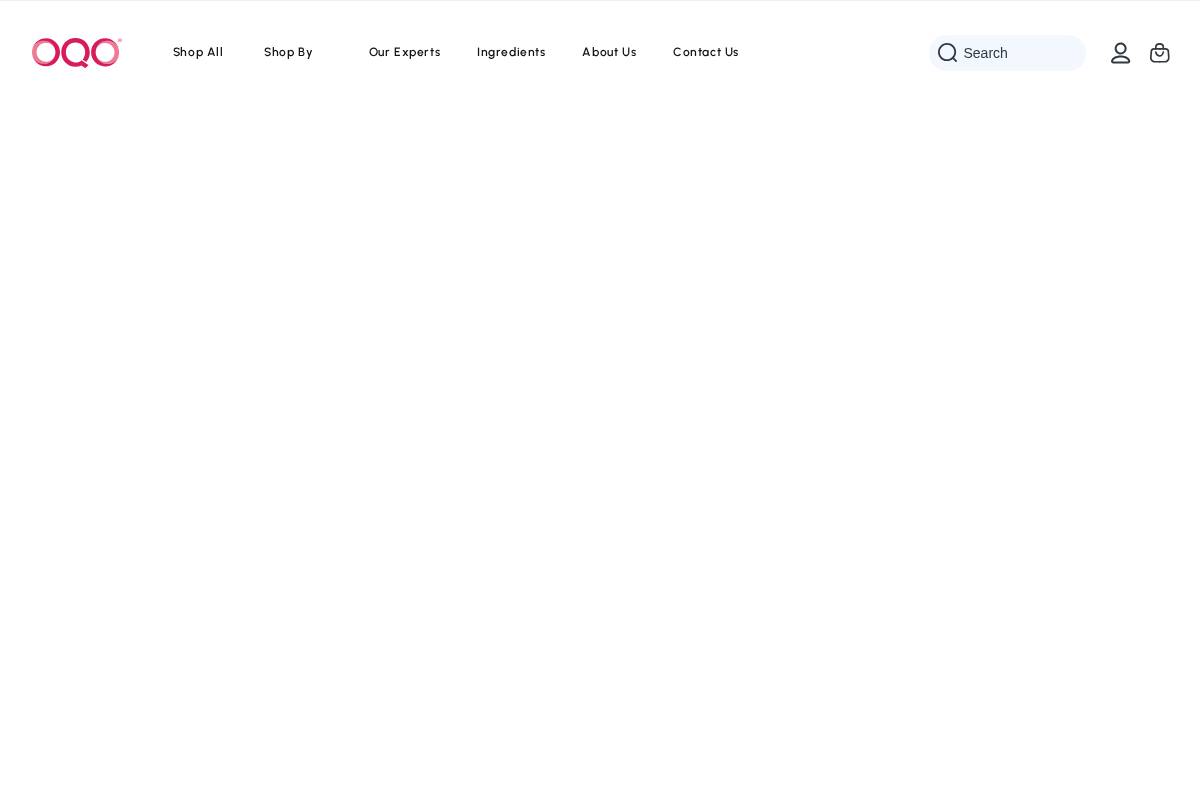Open the user account icon
Image resolution: width=1200 pixels, height=800 pixels.
click(1120, 53)
